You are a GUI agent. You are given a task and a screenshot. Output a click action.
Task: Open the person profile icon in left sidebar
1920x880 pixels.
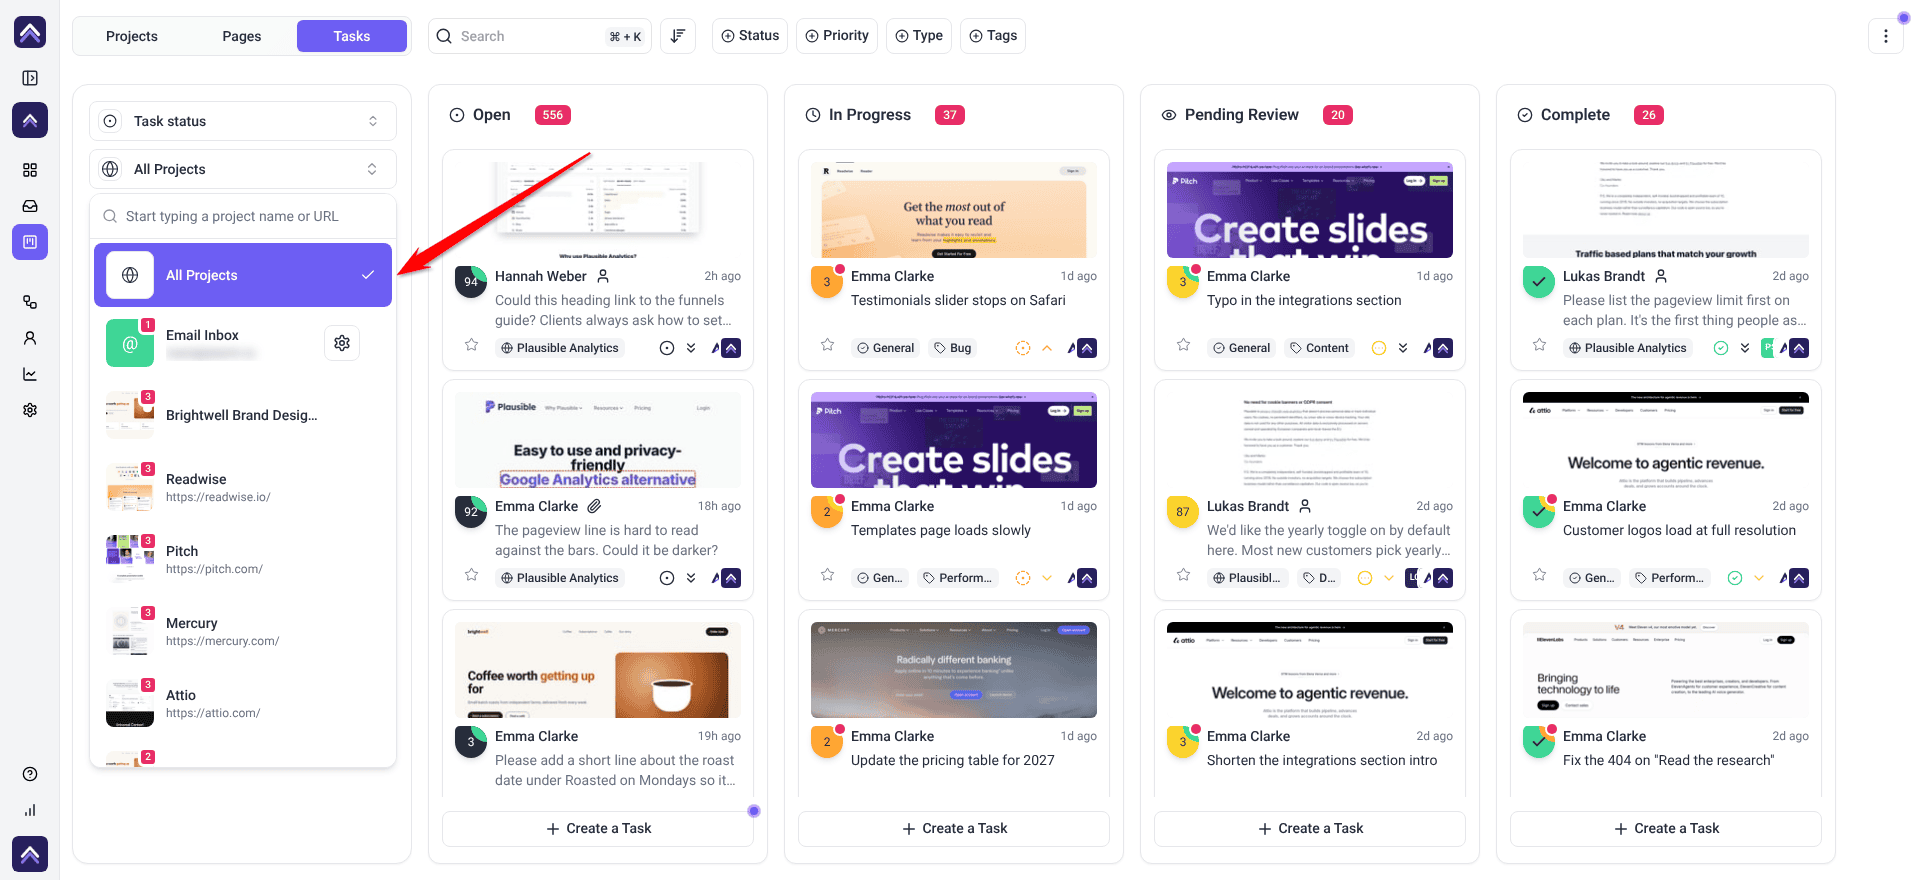click(x=30, y=338)
